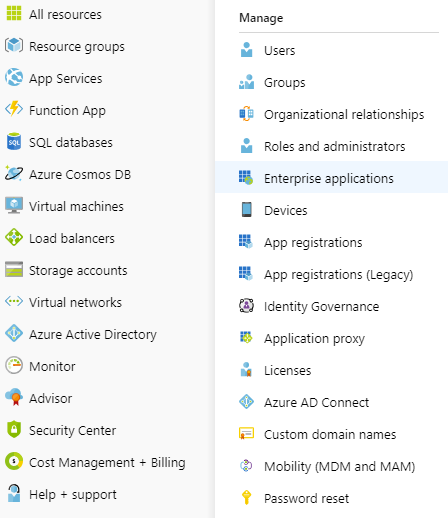Click the Devices phone icon
Viewport: 448px width, 518px height.
pyautogui.click(x=246, y=210)
